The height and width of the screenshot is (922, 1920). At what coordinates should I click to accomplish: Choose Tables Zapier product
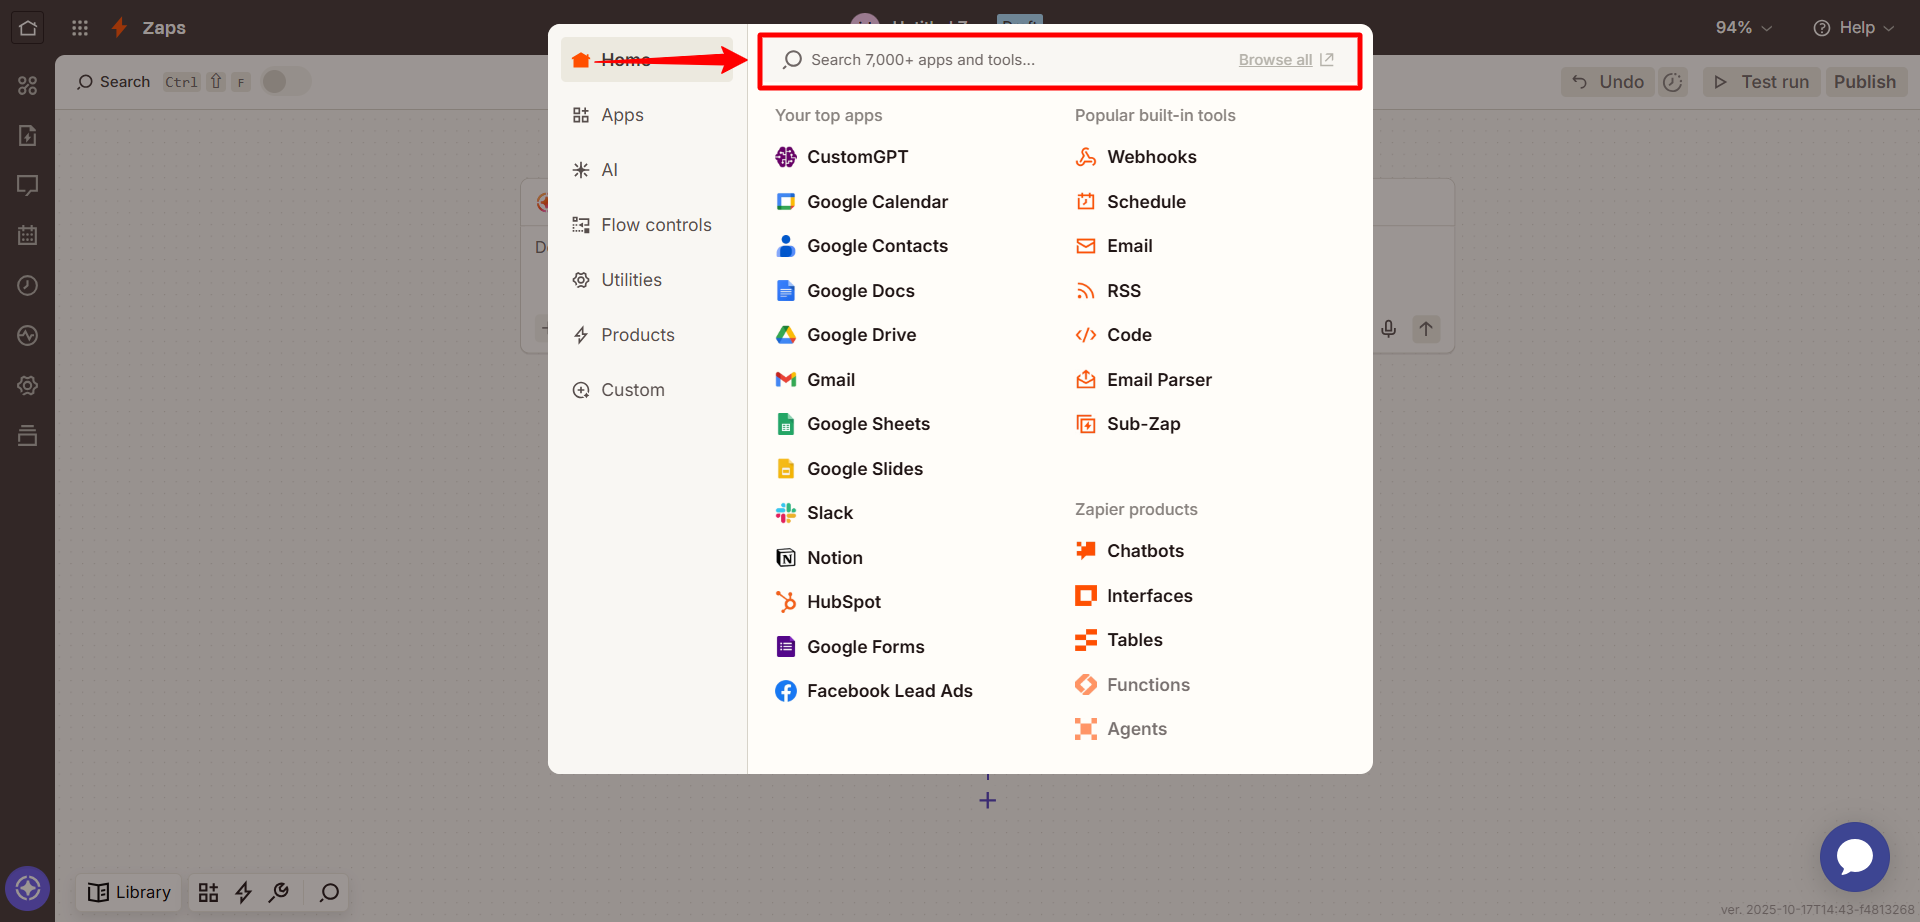click(1119, 640)
